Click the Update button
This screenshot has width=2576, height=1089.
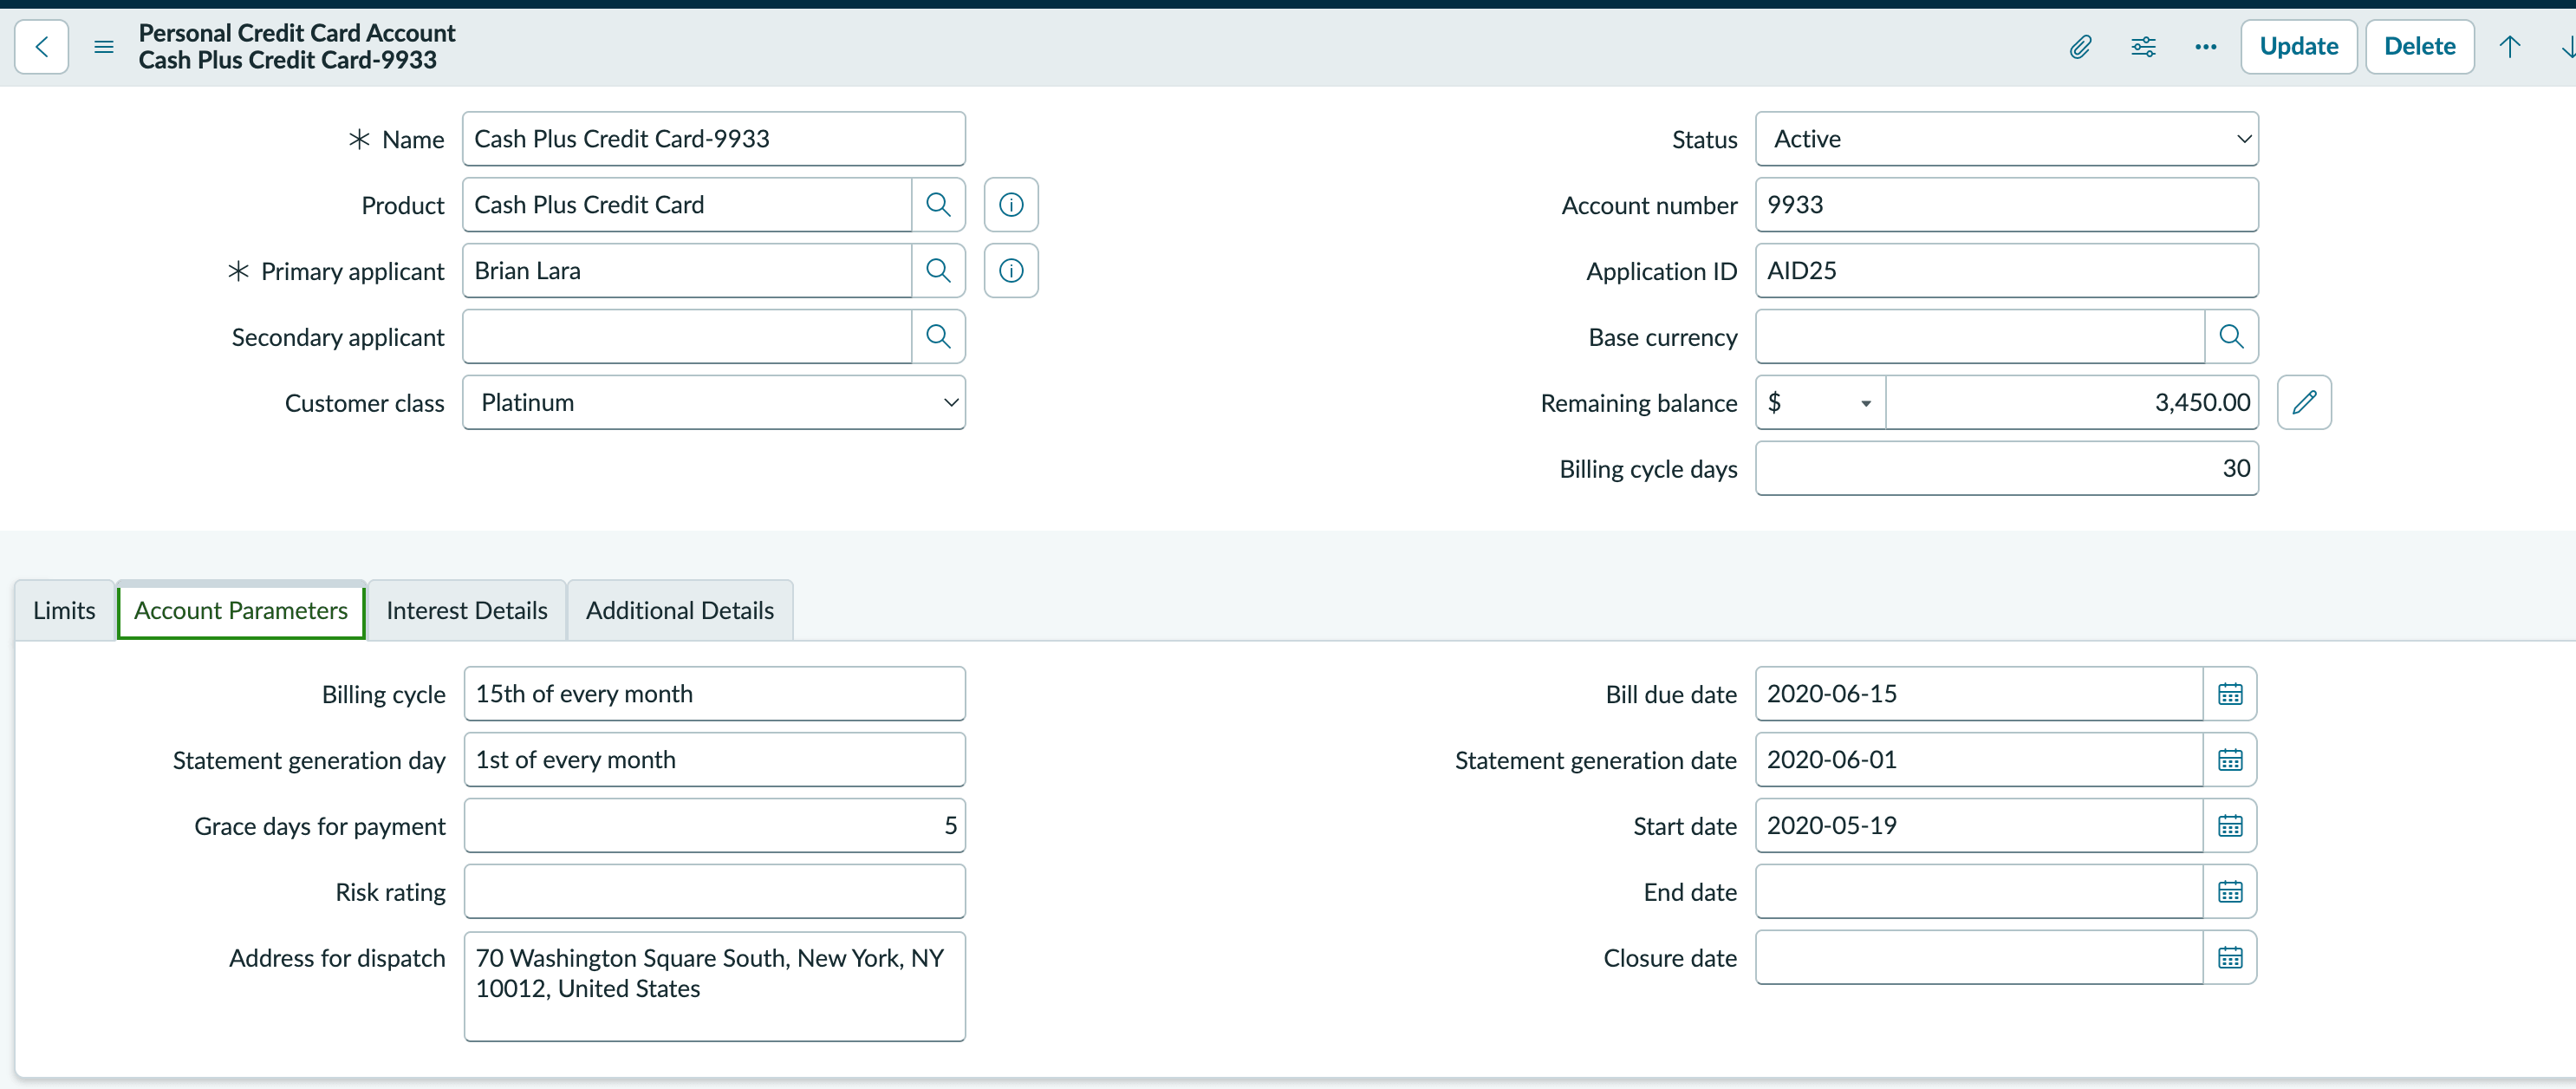[x=2298, y=47]
